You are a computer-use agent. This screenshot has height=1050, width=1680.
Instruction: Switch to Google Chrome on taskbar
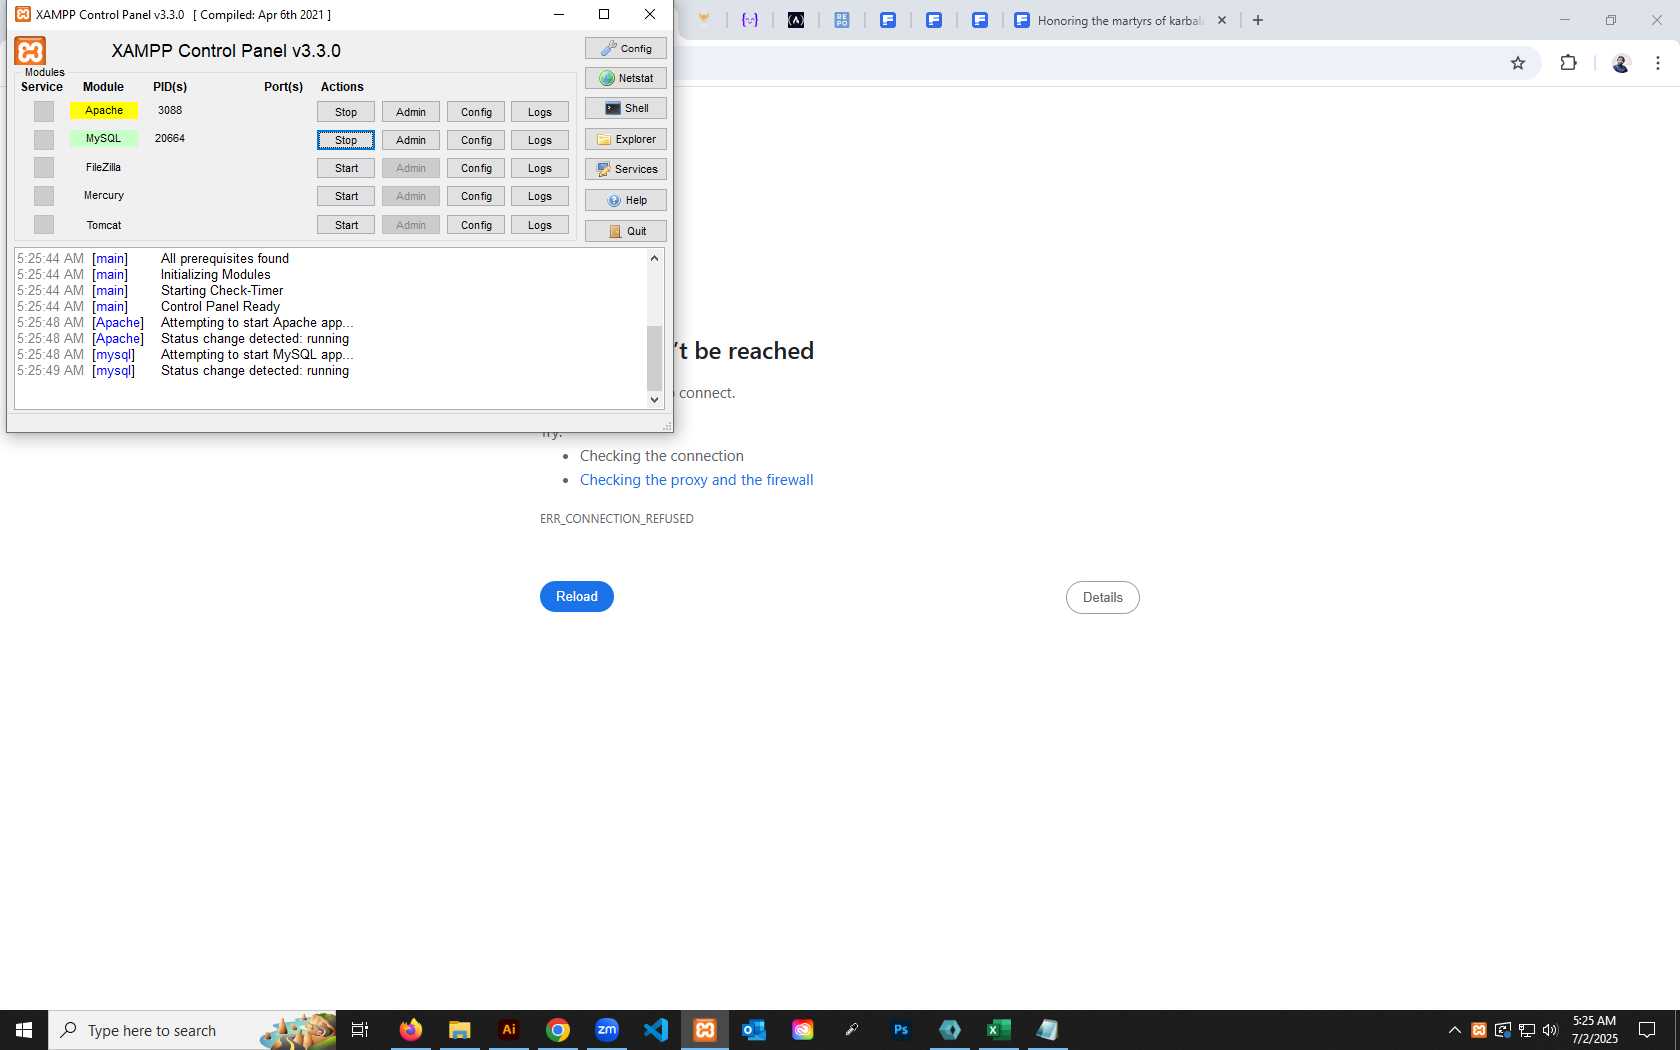558,1030
